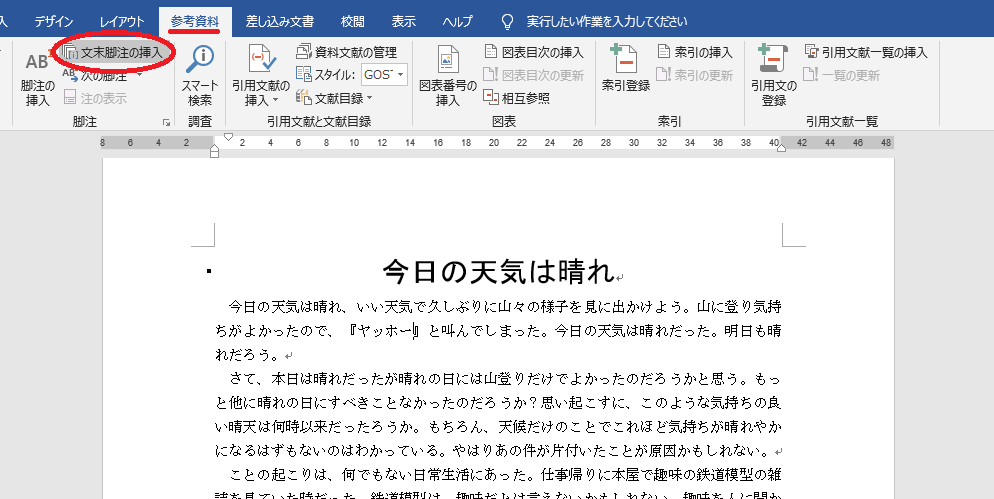Open the ヘルプ tab
994x499 pixels.
(x=458, y=22)
